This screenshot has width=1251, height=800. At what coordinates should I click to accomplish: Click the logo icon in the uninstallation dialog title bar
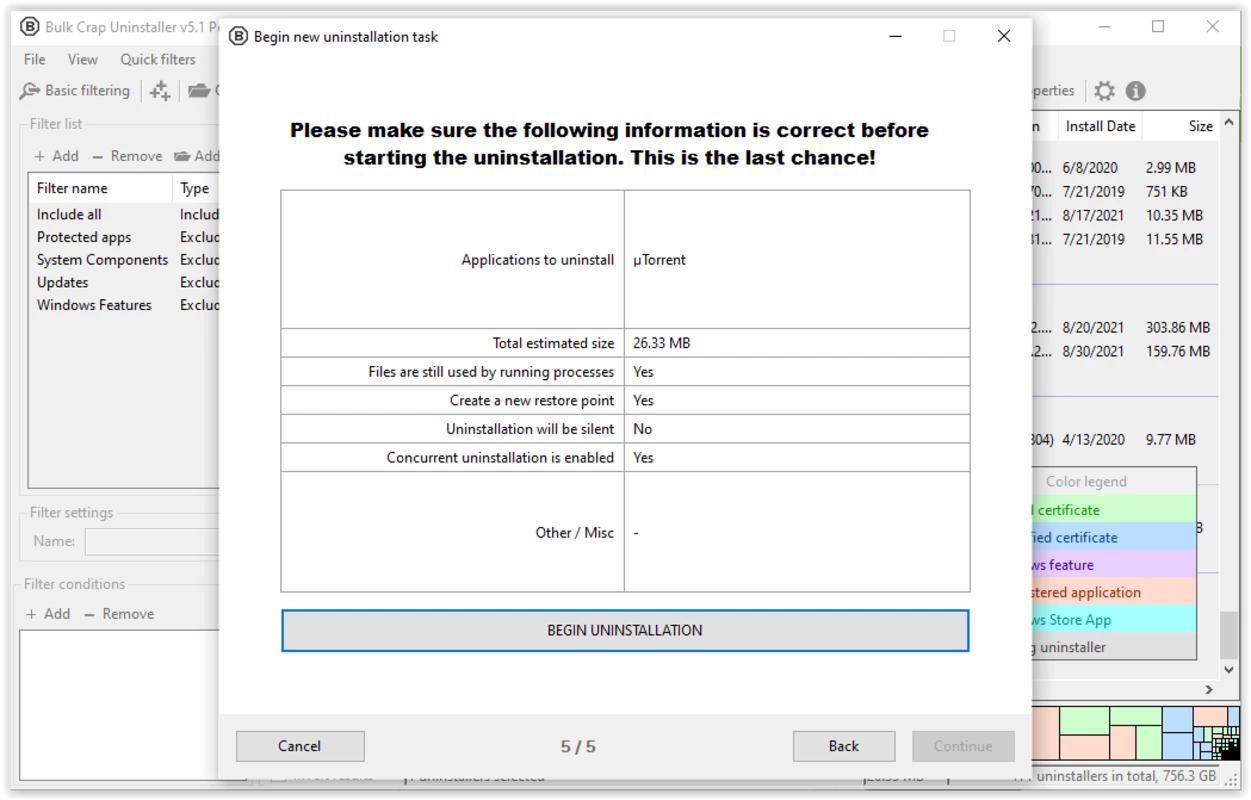pyautogui.click(x=238, y=36)
